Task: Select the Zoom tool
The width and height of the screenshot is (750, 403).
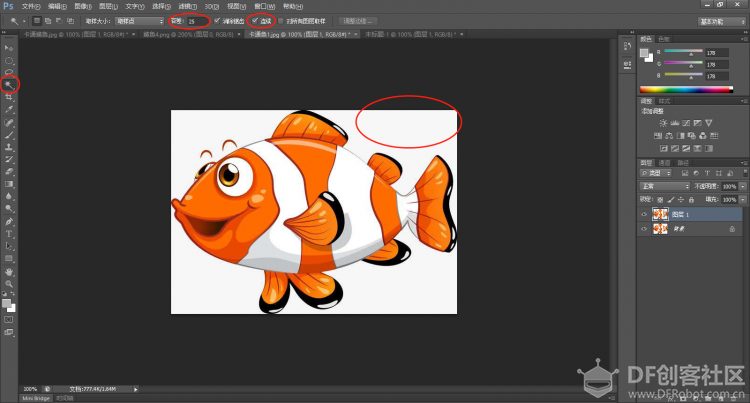Action: click(9, 284)
